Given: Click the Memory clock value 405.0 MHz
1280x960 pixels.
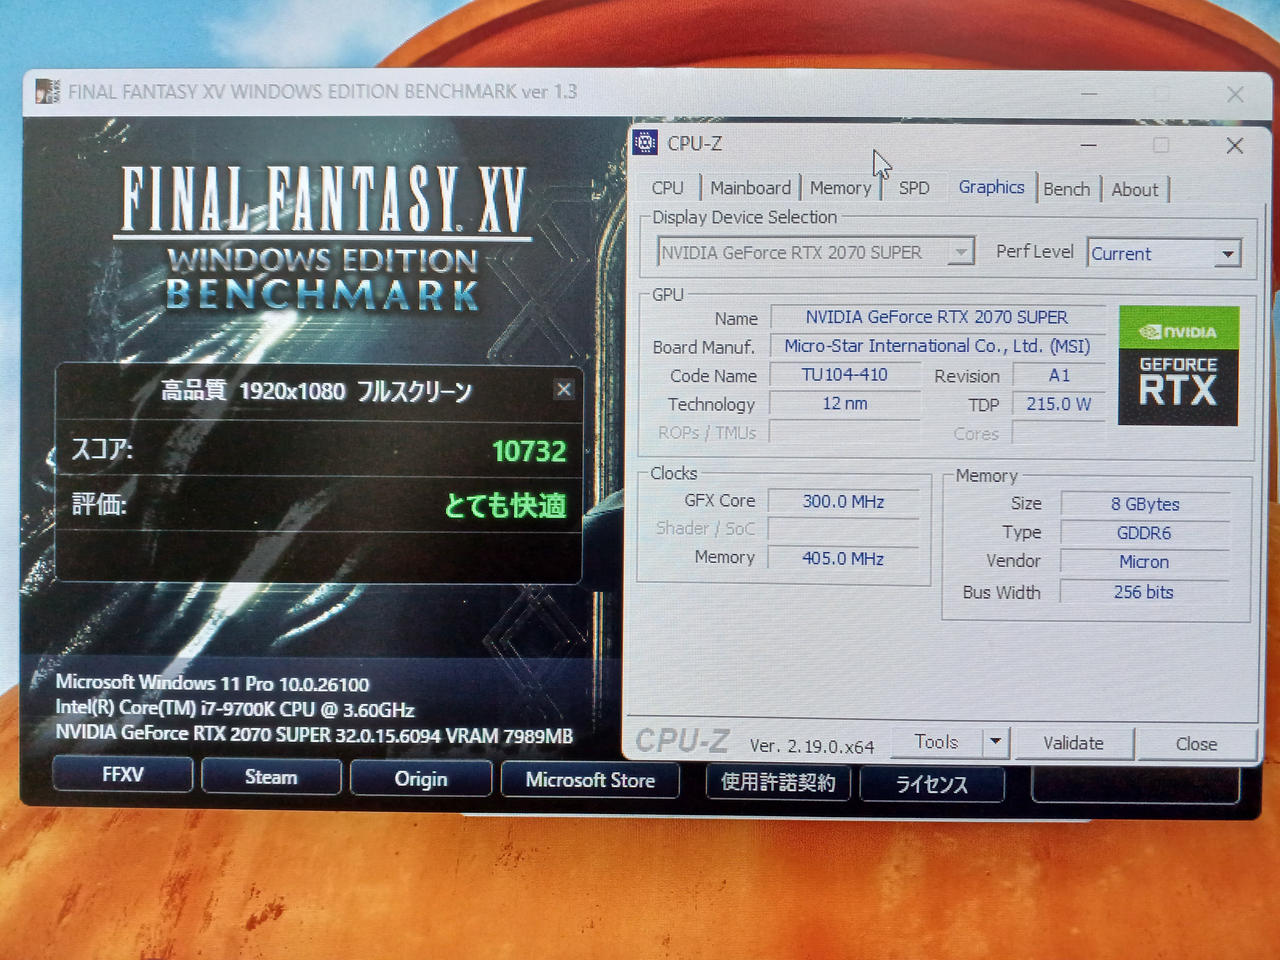Looking at the screenshot, I should pos(843,558).
